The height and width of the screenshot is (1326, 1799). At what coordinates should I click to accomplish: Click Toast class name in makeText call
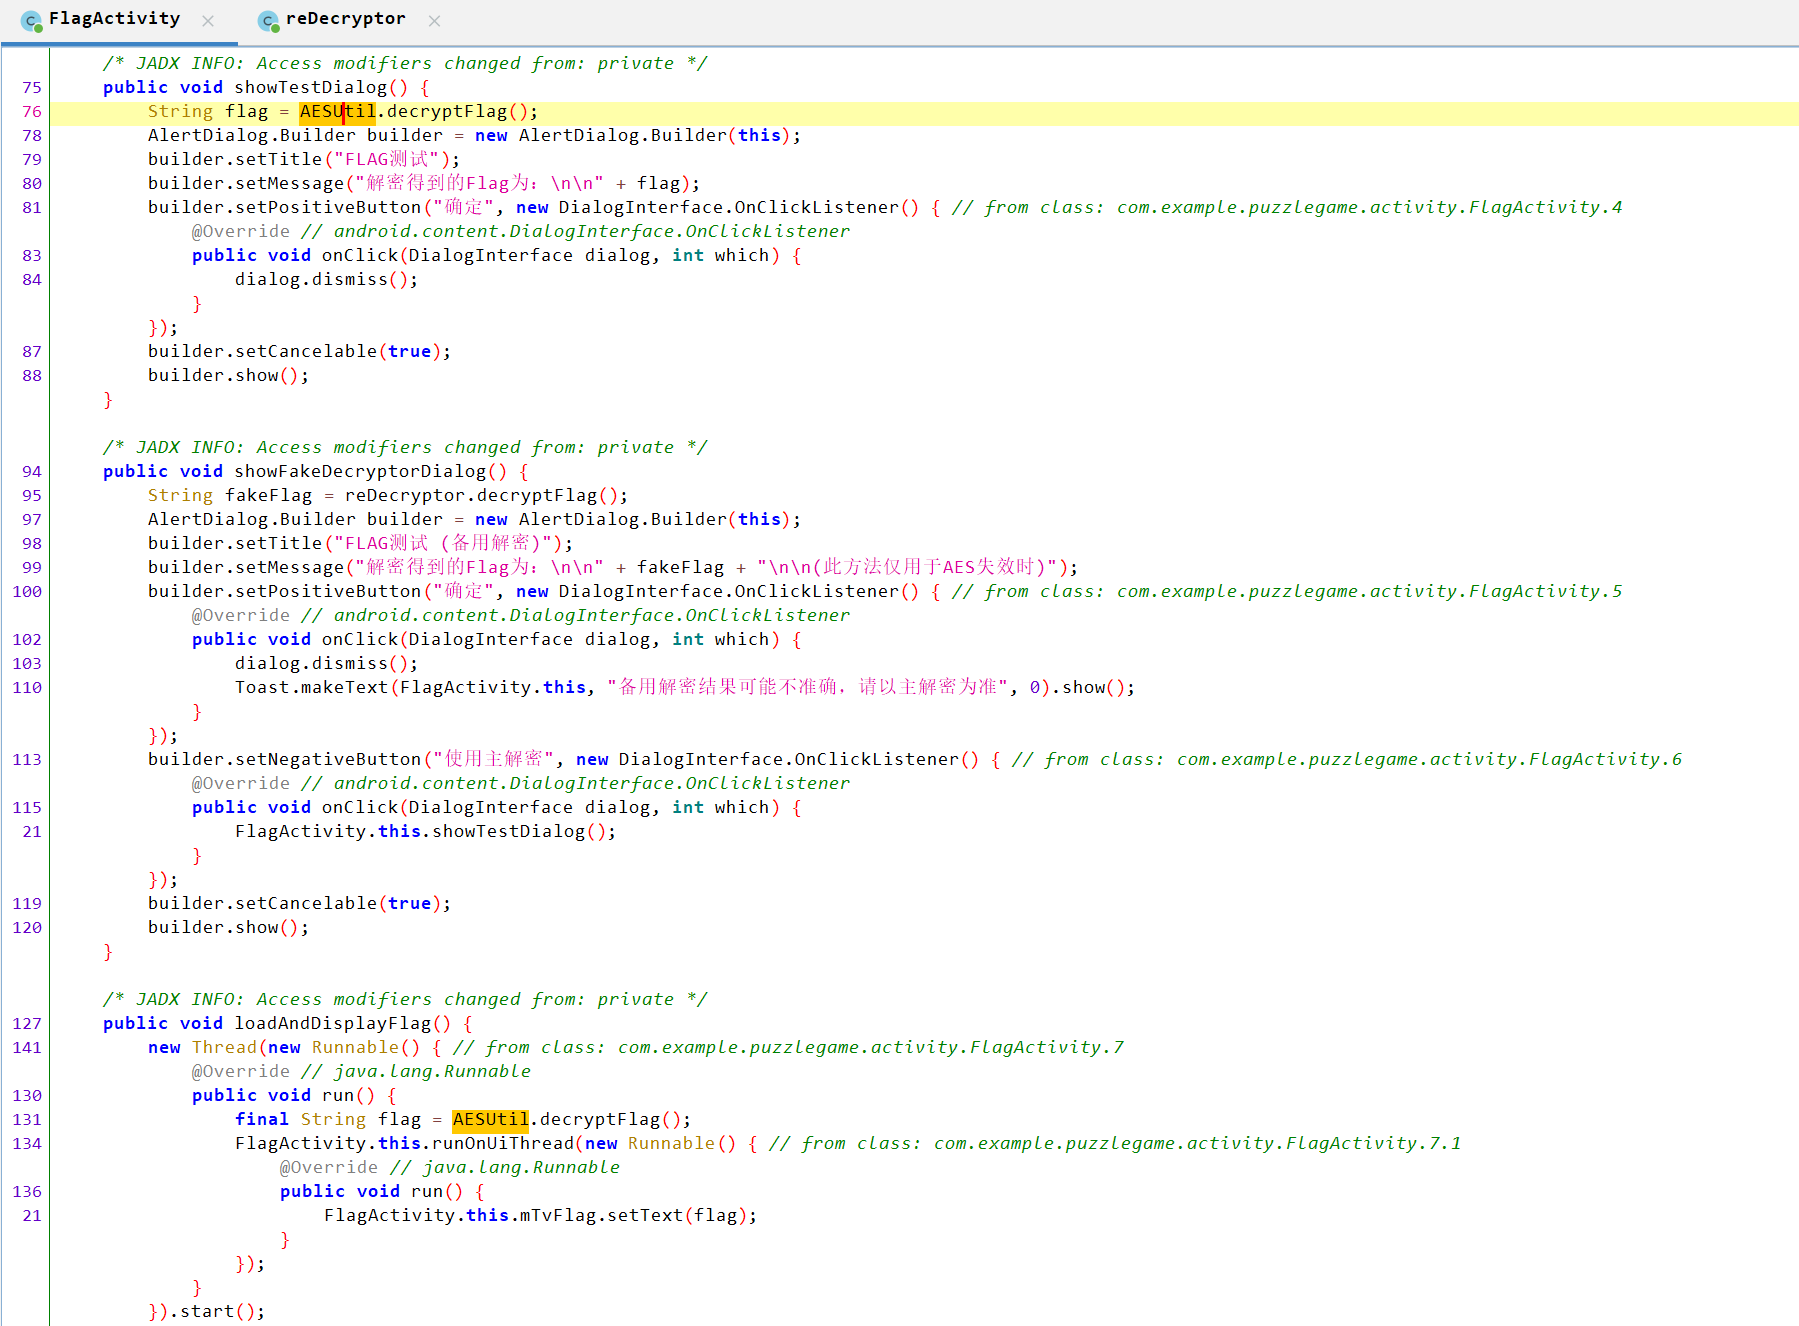[262, 688]
